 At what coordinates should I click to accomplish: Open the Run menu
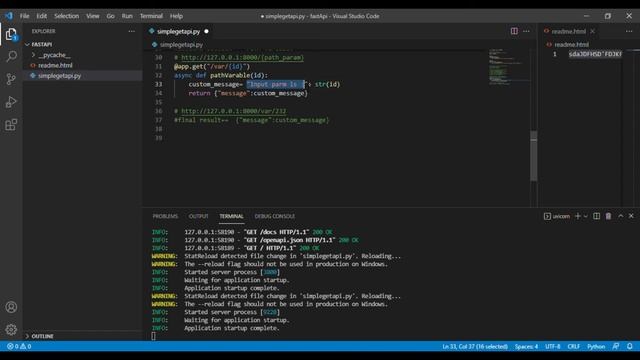(127, 16)
